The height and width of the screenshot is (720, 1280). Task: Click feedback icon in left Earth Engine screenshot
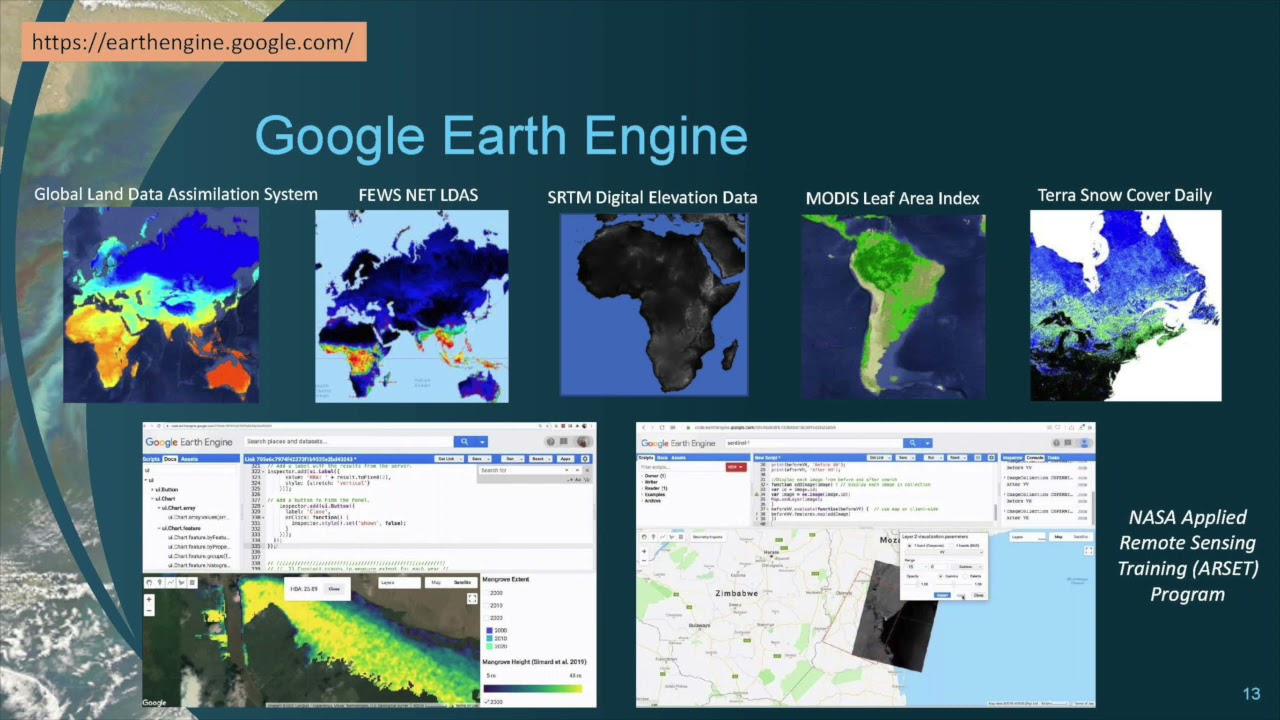click(564, 442)
